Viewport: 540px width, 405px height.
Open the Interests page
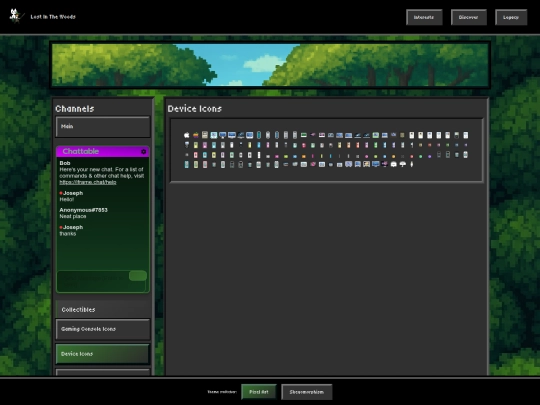click(x=424, y=17)
